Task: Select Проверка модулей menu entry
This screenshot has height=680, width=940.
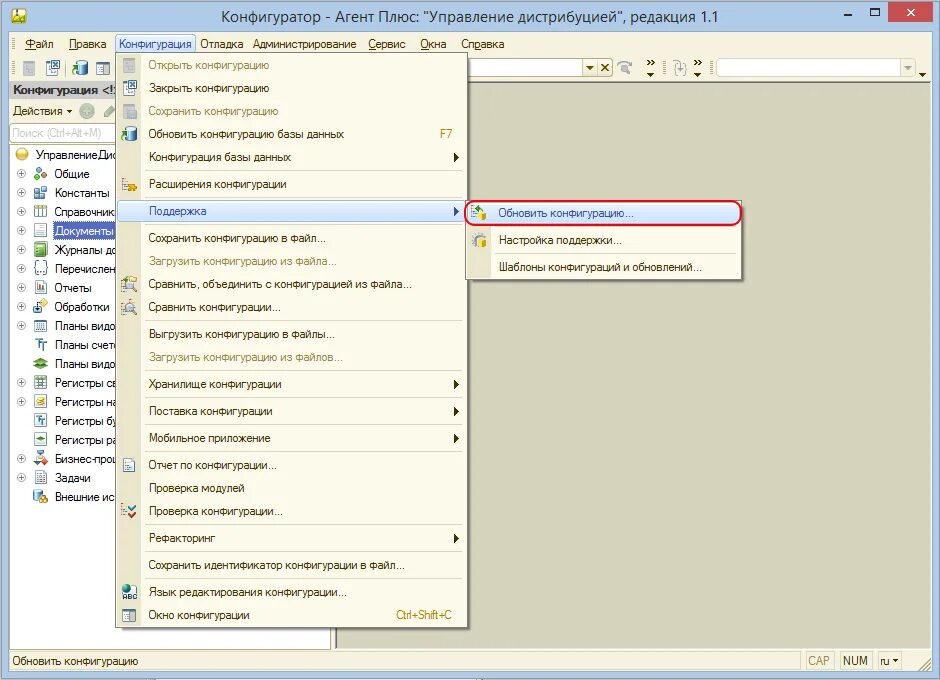Action: [291, 488]
